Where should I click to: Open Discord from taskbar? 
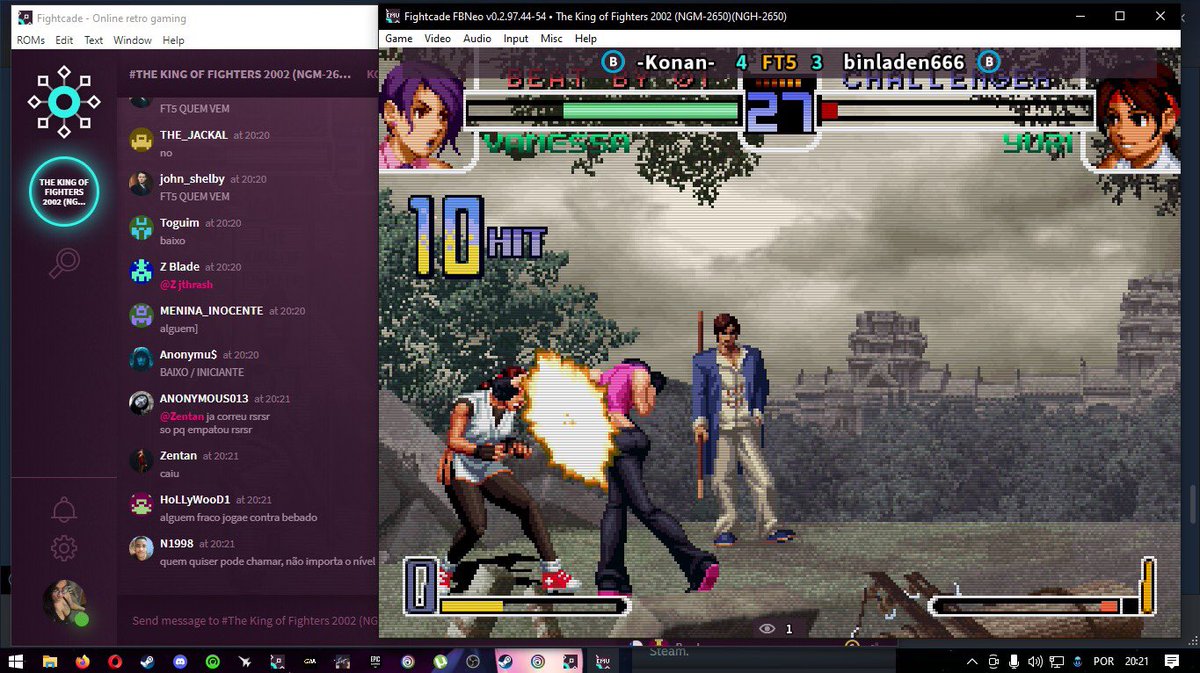(x=180, y=661)
